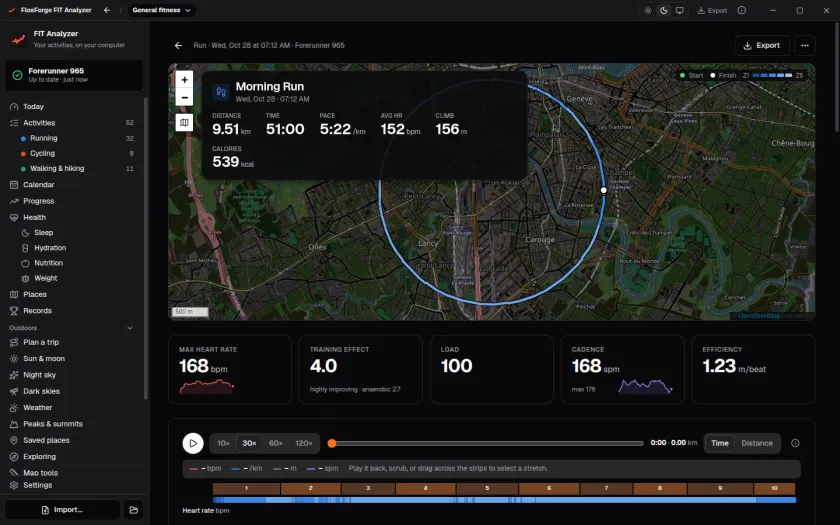Open the folder button beside Import

134,510
